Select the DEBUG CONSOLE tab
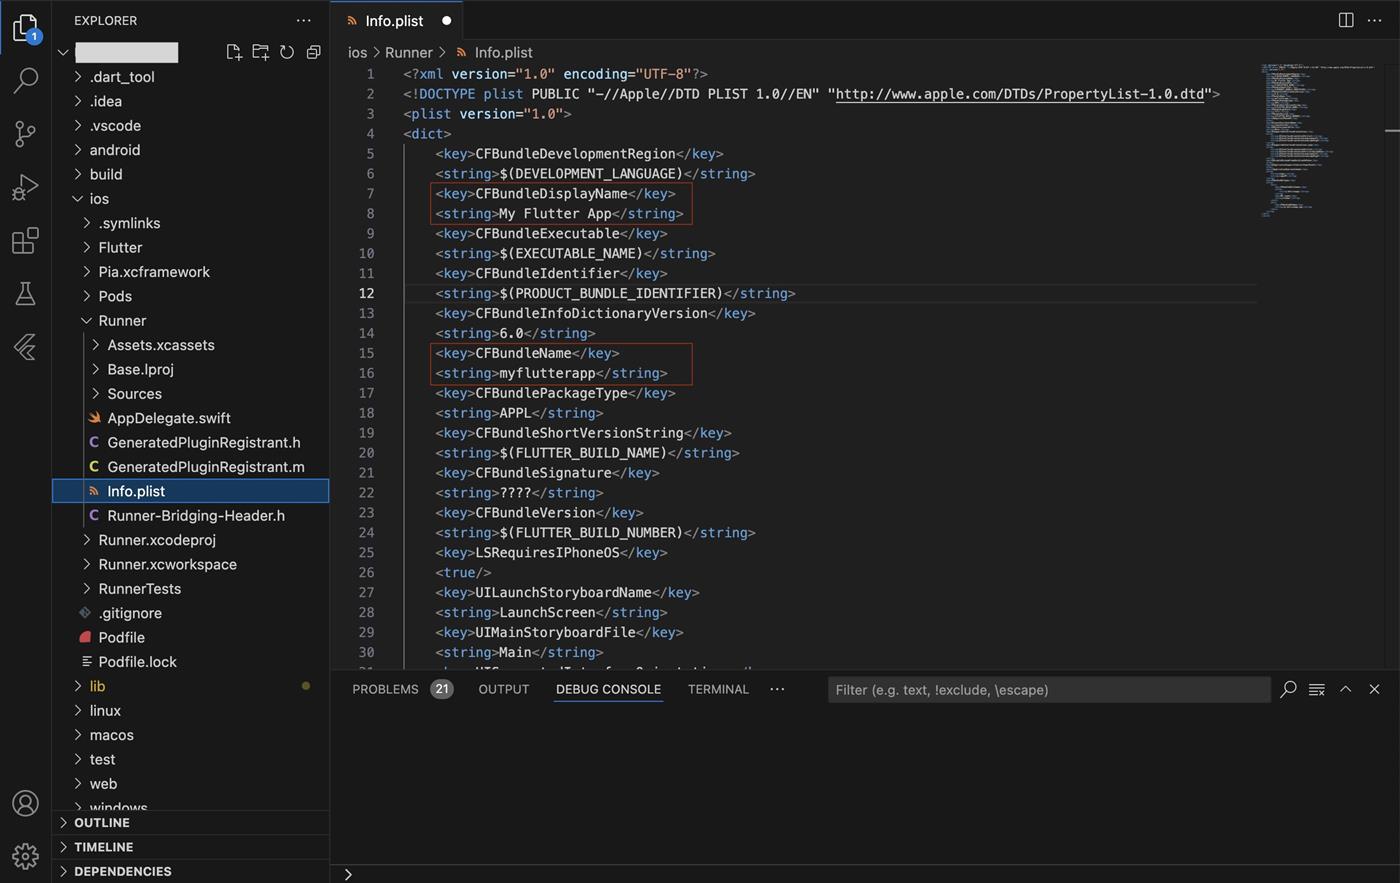This screenshot has width=1400, height=883. (x=608, y=689)
